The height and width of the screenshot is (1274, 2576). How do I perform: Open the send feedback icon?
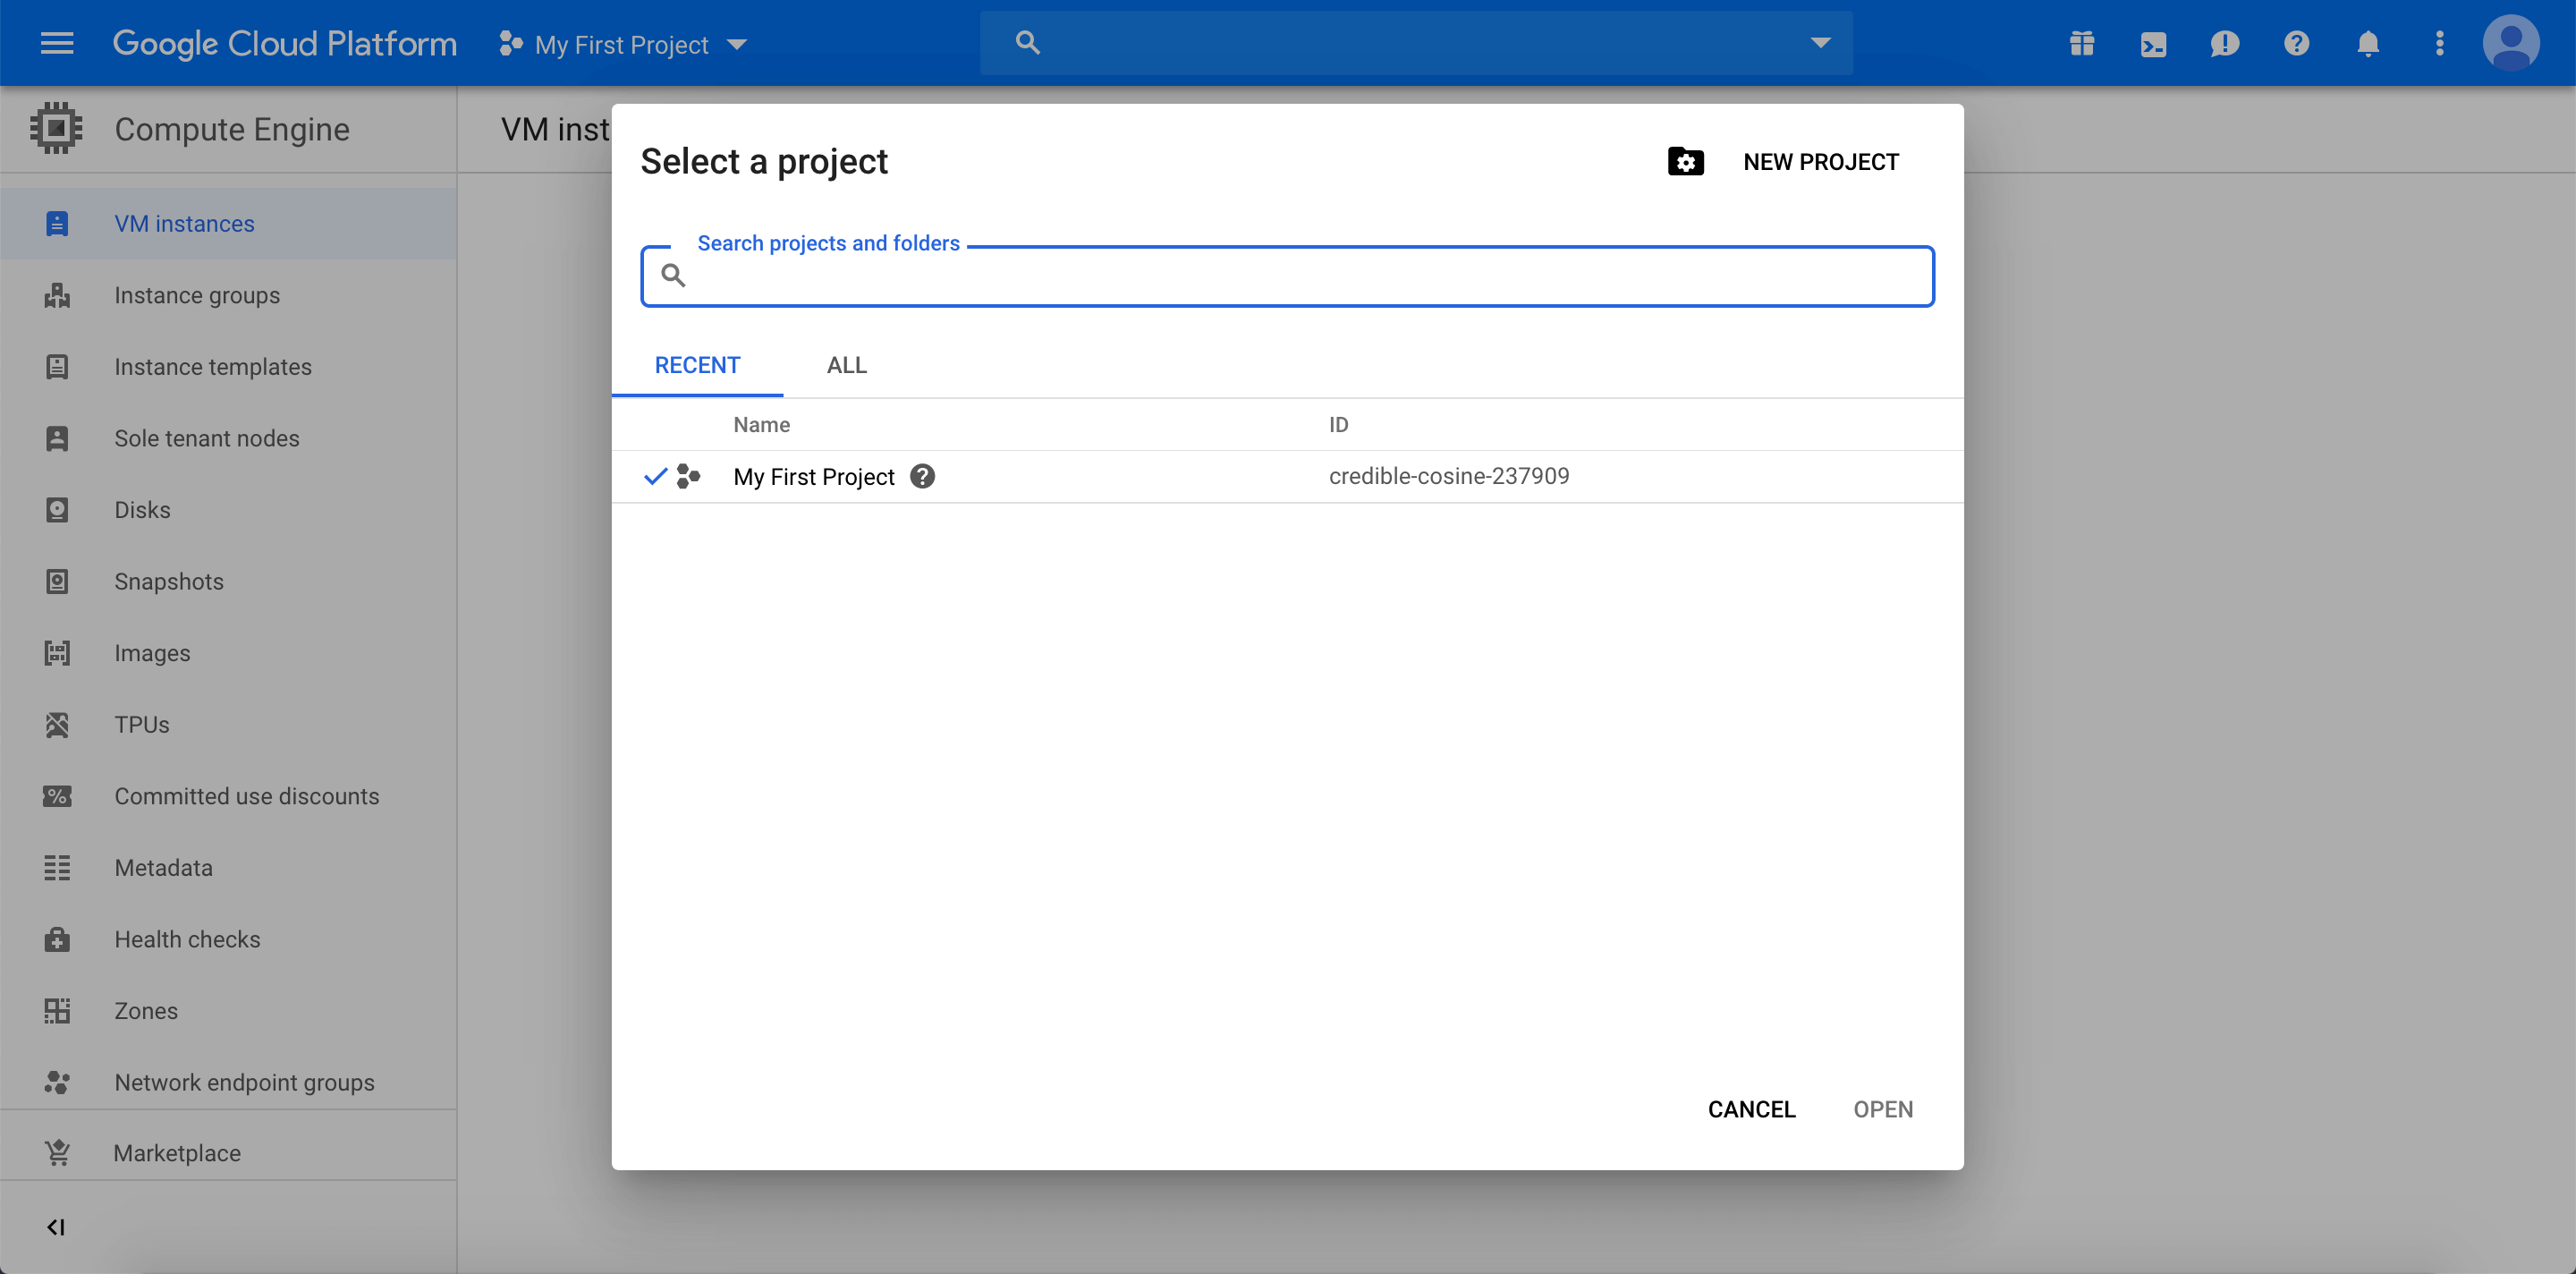click(x=2224, y=43)
